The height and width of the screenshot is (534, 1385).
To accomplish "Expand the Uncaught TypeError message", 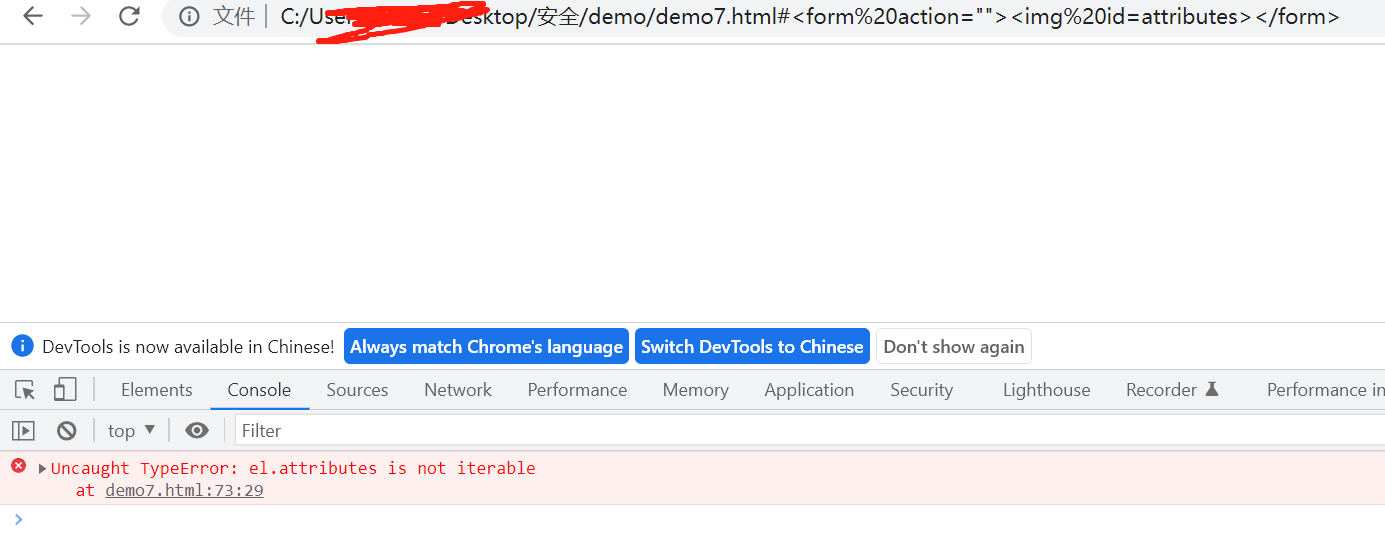I will click(x=42, y=468).
